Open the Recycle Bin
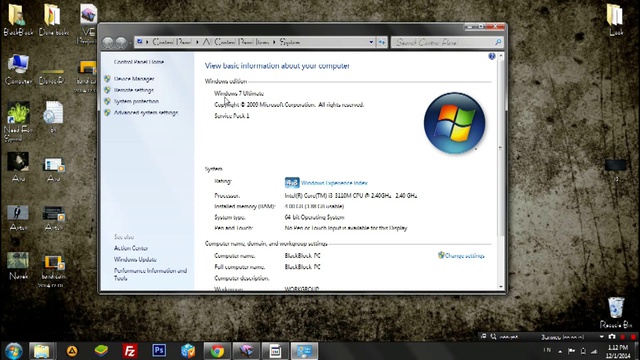This screenshot has height=360, width=640. pyautogui.click(x=616, y=313)
